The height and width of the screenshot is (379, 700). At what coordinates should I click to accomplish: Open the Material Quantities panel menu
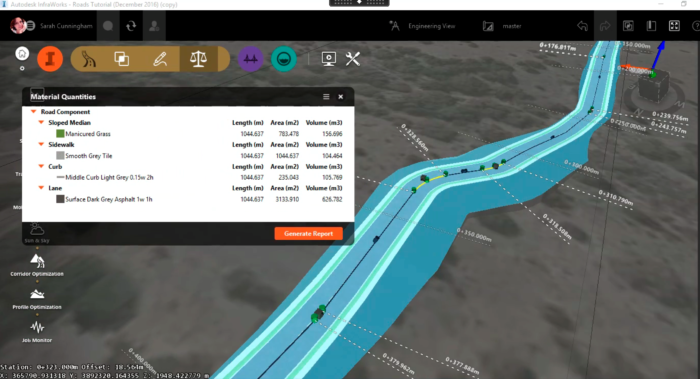[326, 97]
